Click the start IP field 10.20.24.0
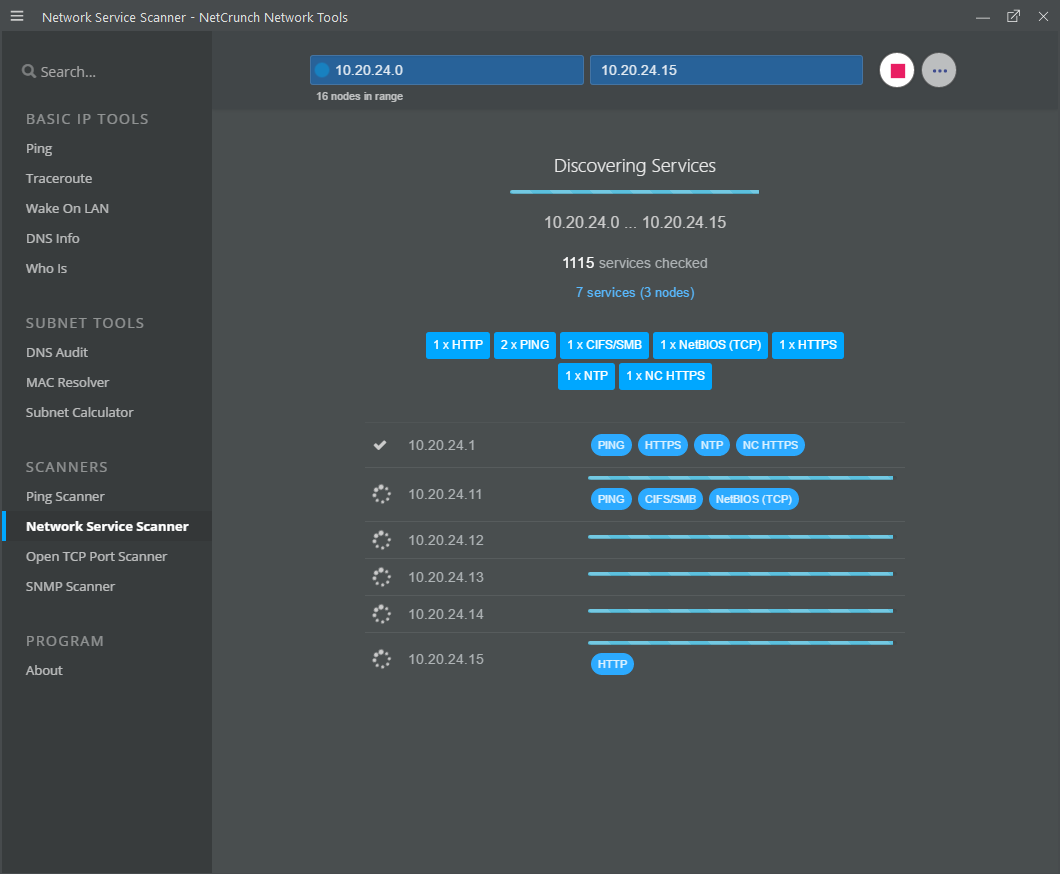 (446, 70)
